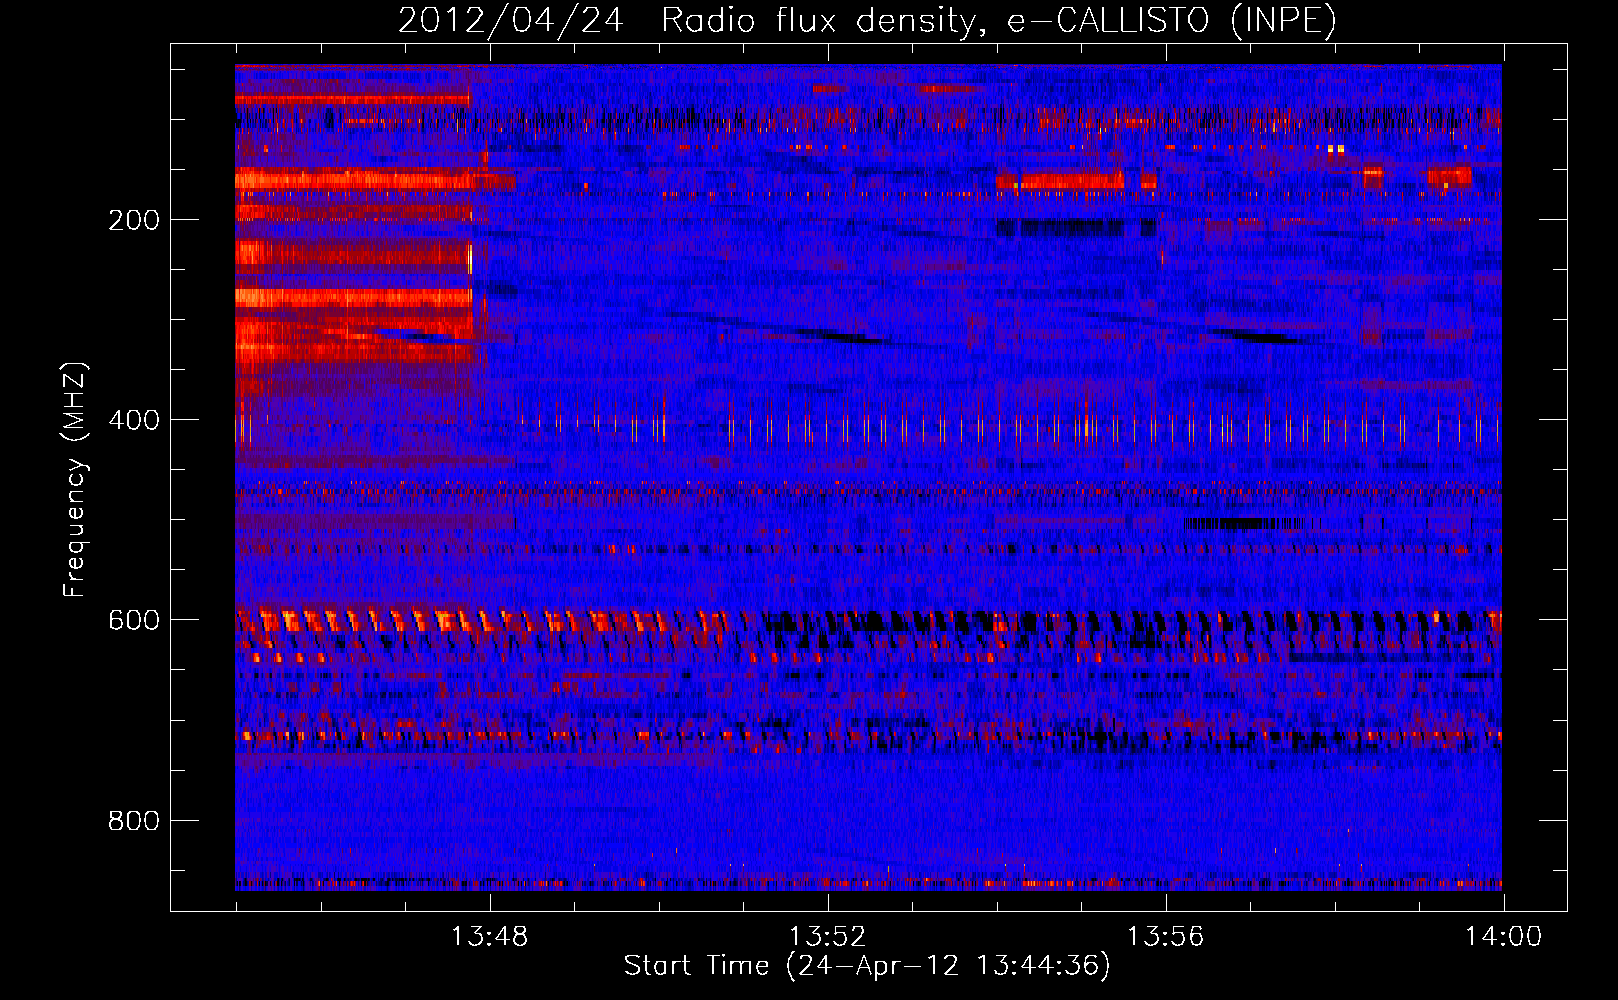This screenshot has width=1618, height=1000.
Task: Click the "Frequency (MHZ)" axis label
Action: coord(75,480)
